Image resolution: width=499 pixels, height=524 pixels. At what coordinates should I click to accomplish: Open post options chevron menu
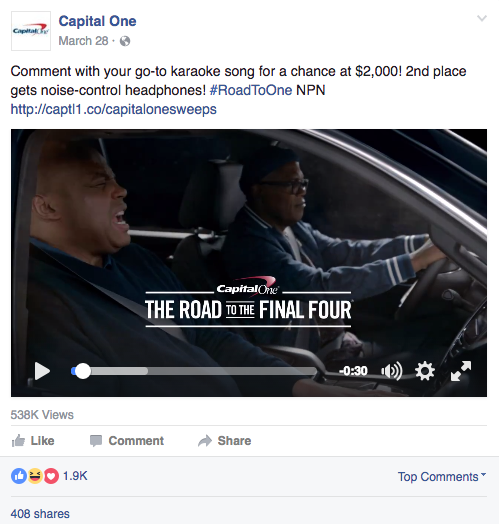point(482,18)
